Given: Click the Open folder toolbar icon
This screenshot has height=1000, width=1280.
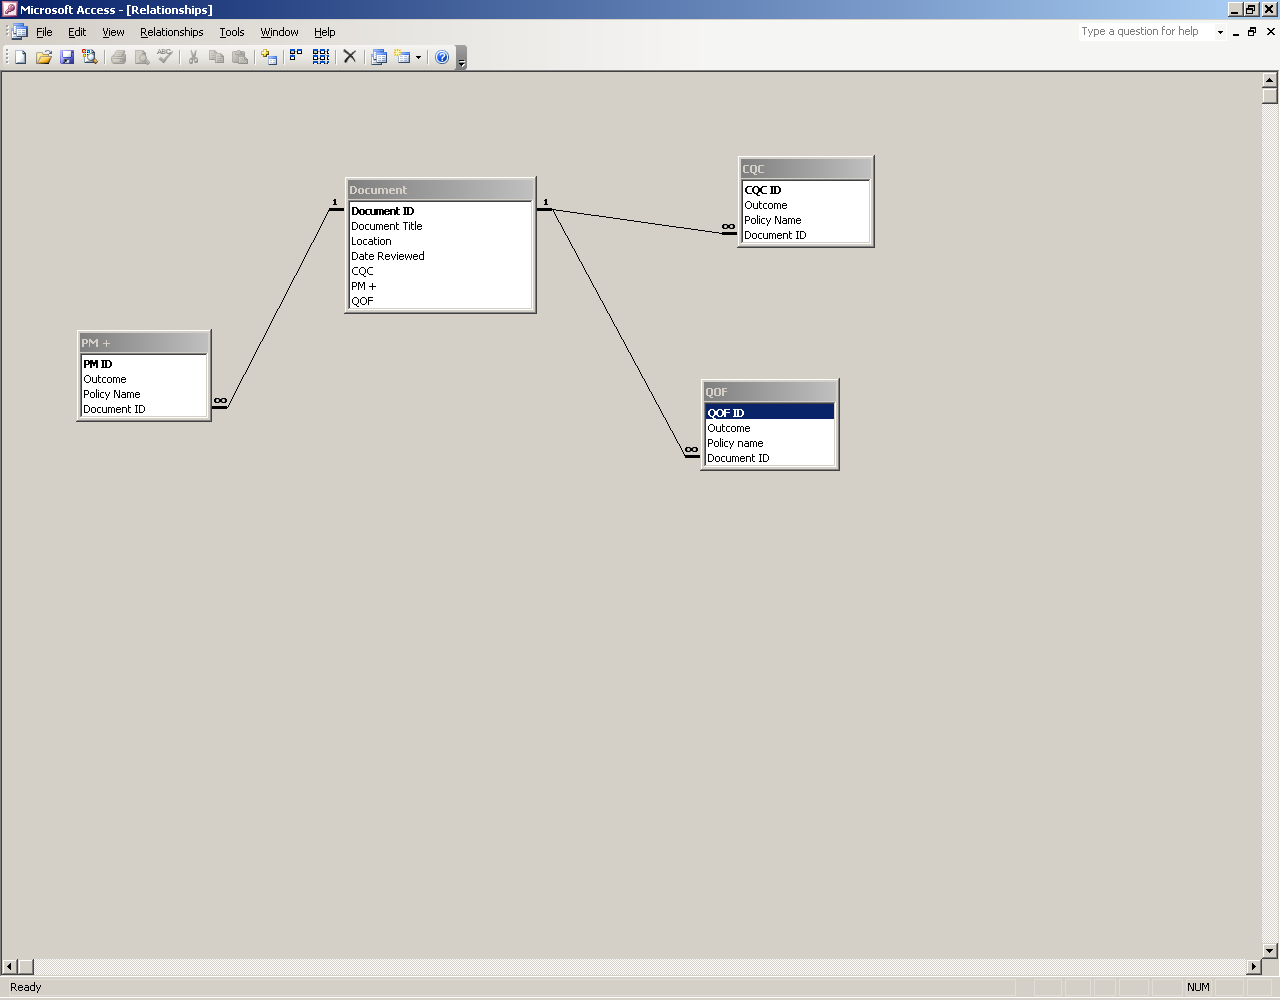Looking at the screenshot, I should pyautogui.click(x=43, y=57).
